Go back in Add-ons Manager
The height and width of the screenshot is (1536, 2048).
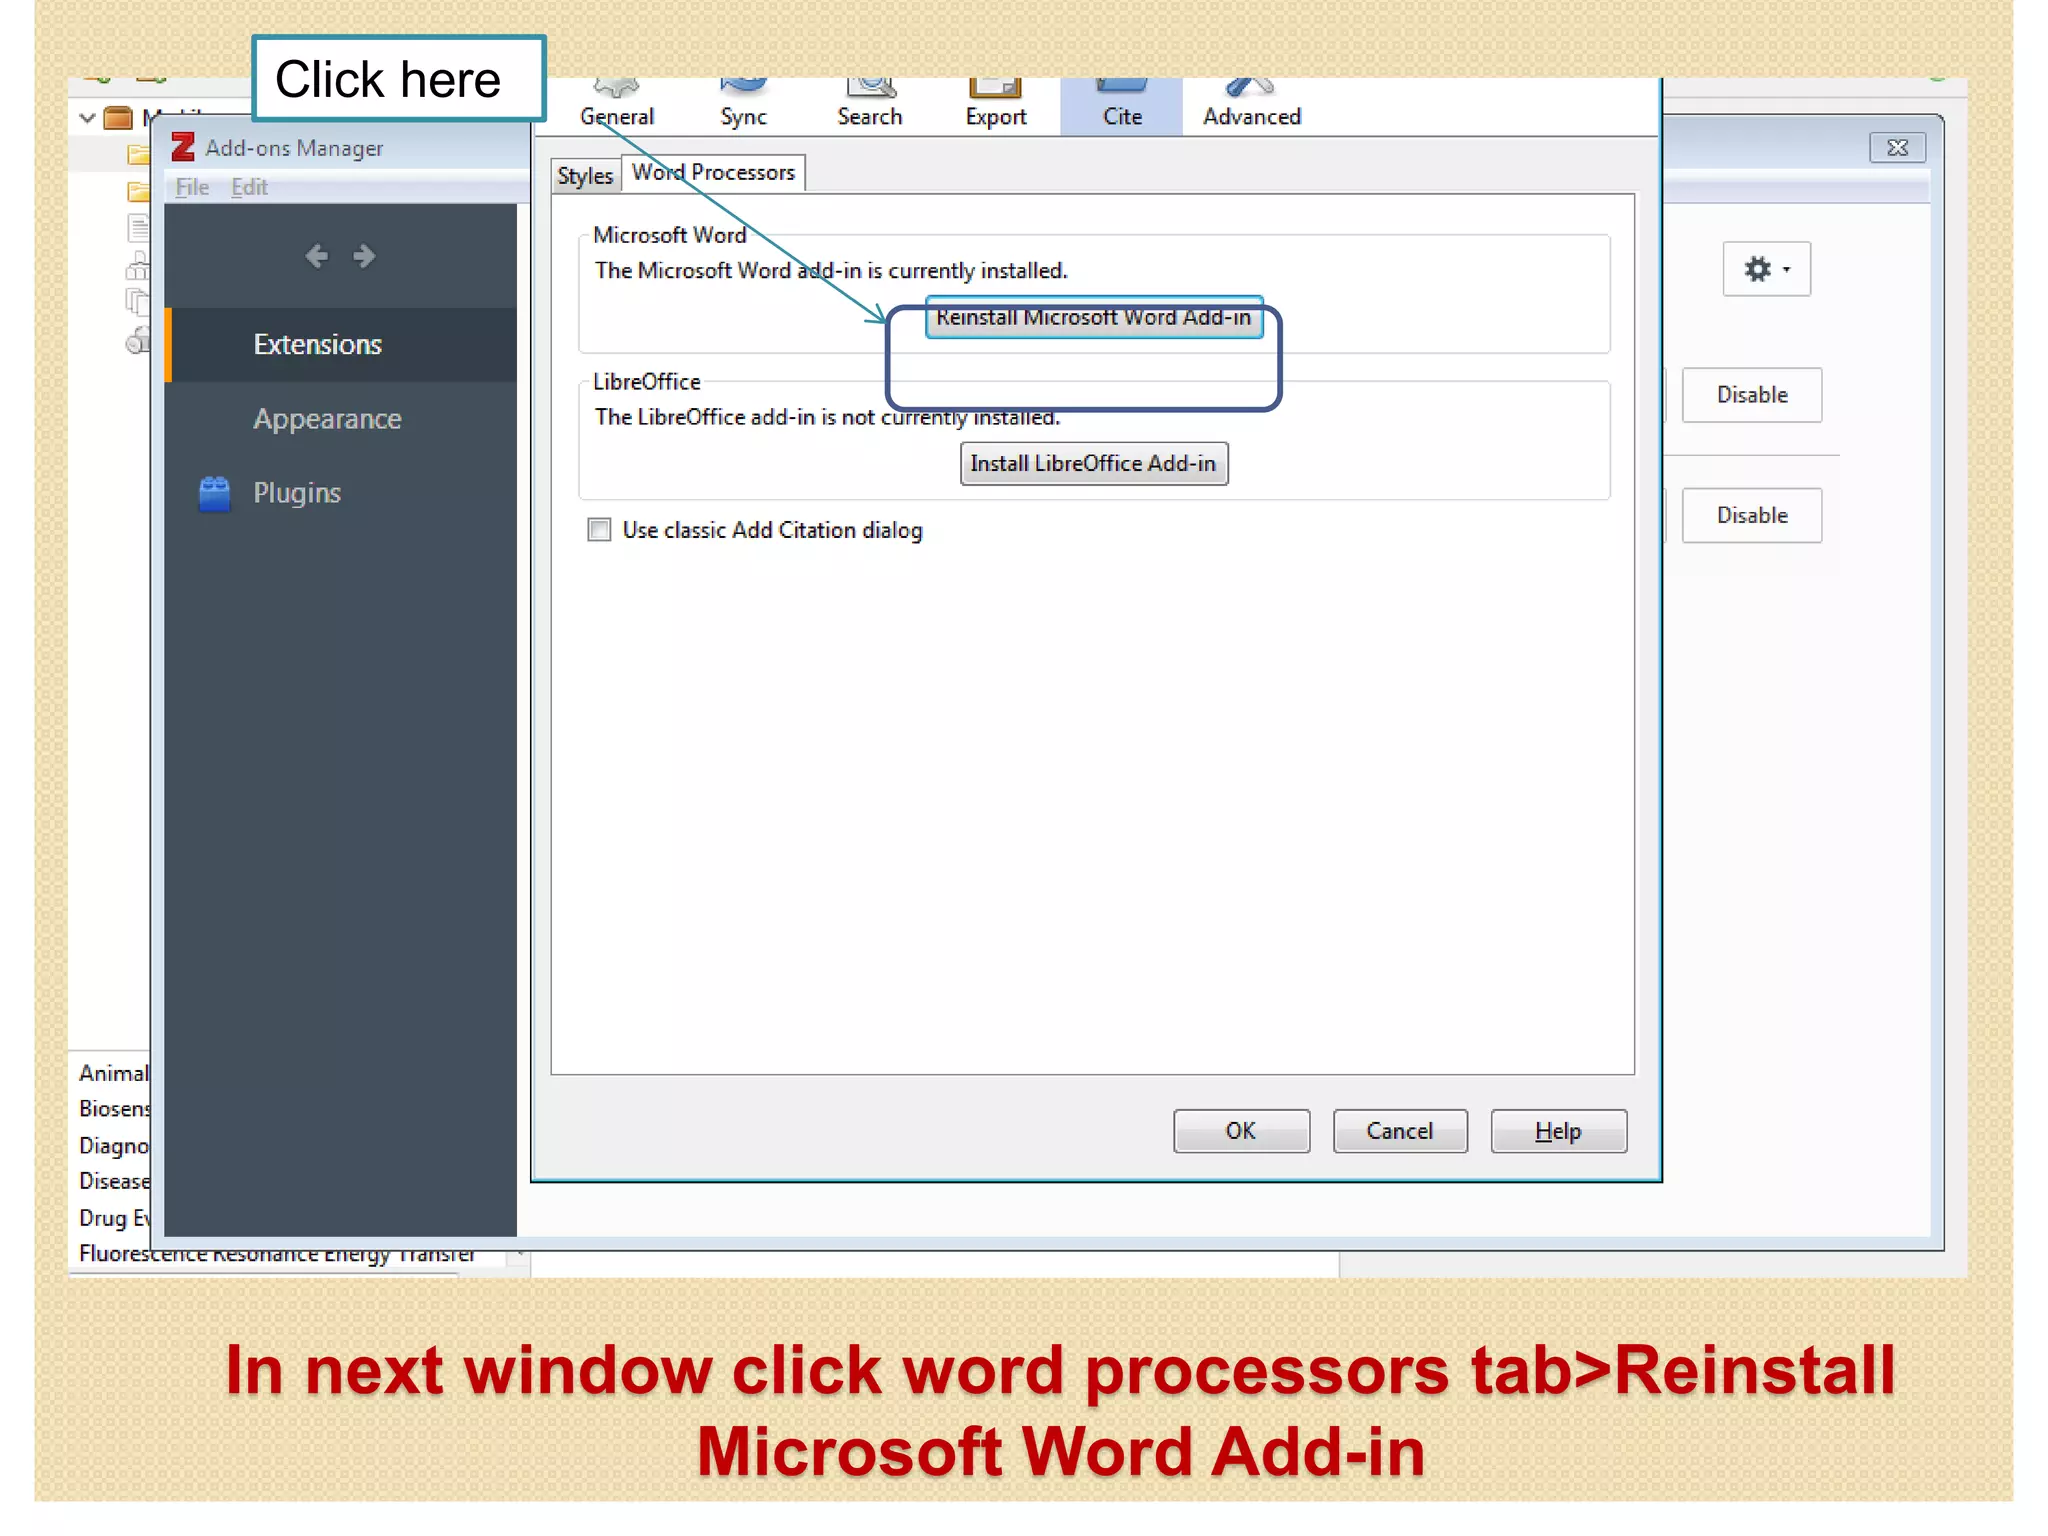(317, 256)
